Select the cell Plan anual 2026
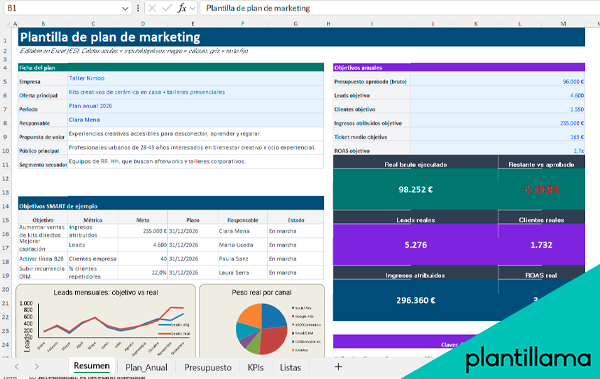 196,106
